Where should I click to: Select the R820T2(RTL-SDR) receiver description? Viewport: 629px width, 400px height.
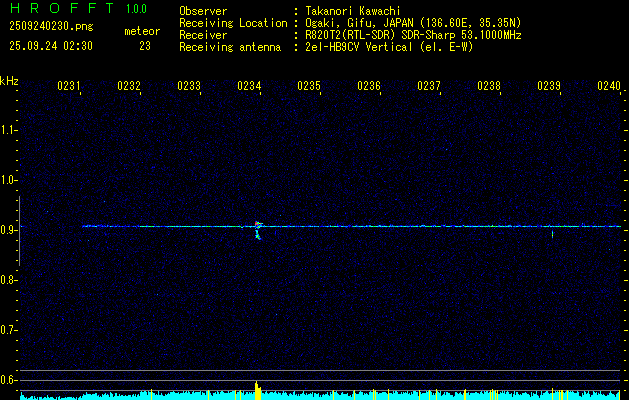(x=414, y=35)
